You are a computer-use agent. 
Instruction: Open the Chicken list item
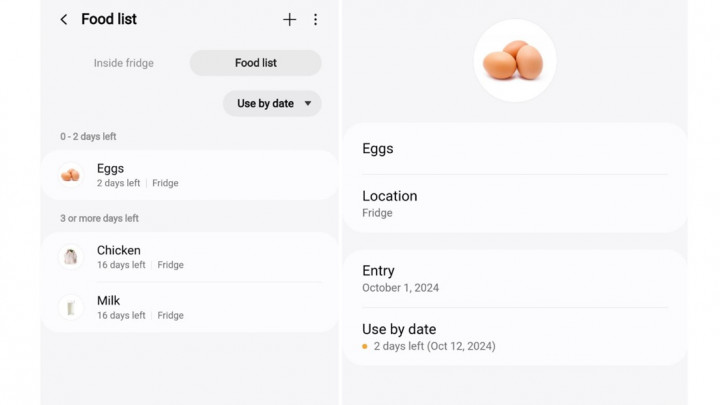[190, 257]
